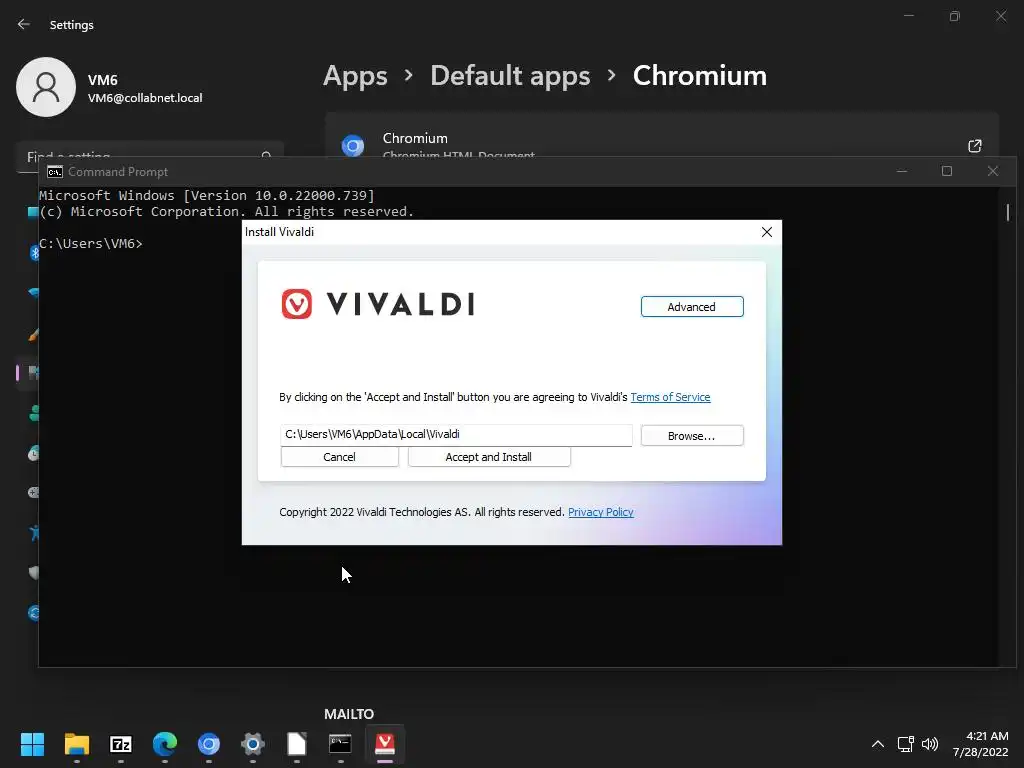Viewport: 1024px width, 768px height.
Task: Open the Terms of Service link
Action: point(670,396)
